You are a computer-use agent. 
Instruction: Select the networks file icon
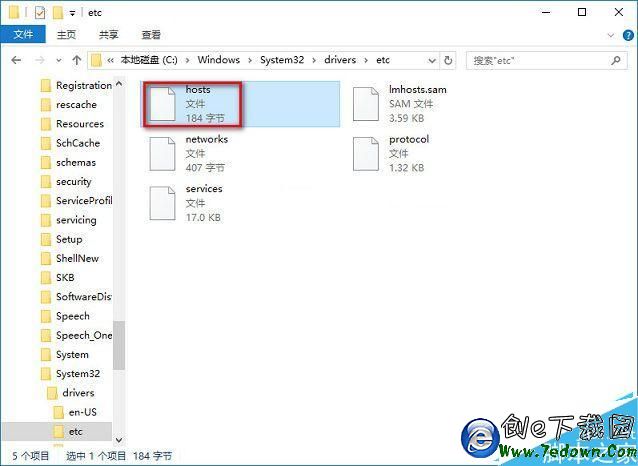162,153
